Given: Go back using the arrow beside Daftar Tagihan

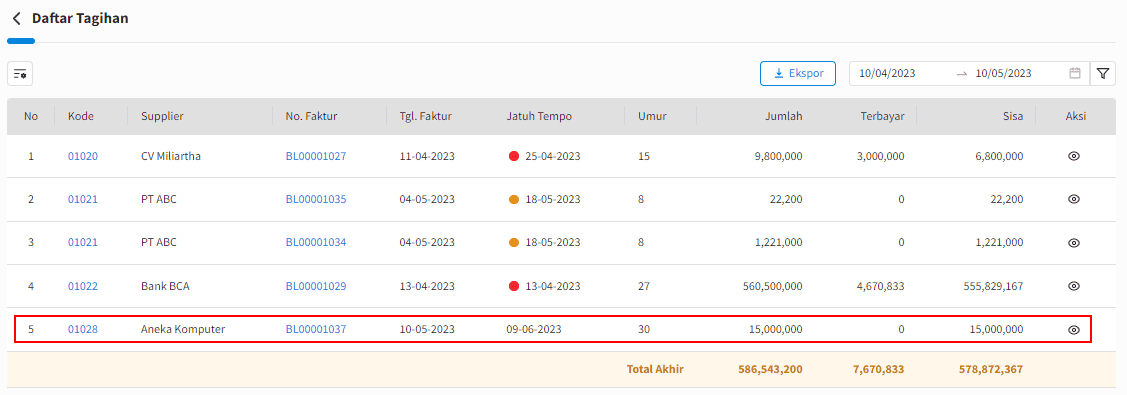Looking at the screenshot, I should pyautogui.click(x=17, y=19).
